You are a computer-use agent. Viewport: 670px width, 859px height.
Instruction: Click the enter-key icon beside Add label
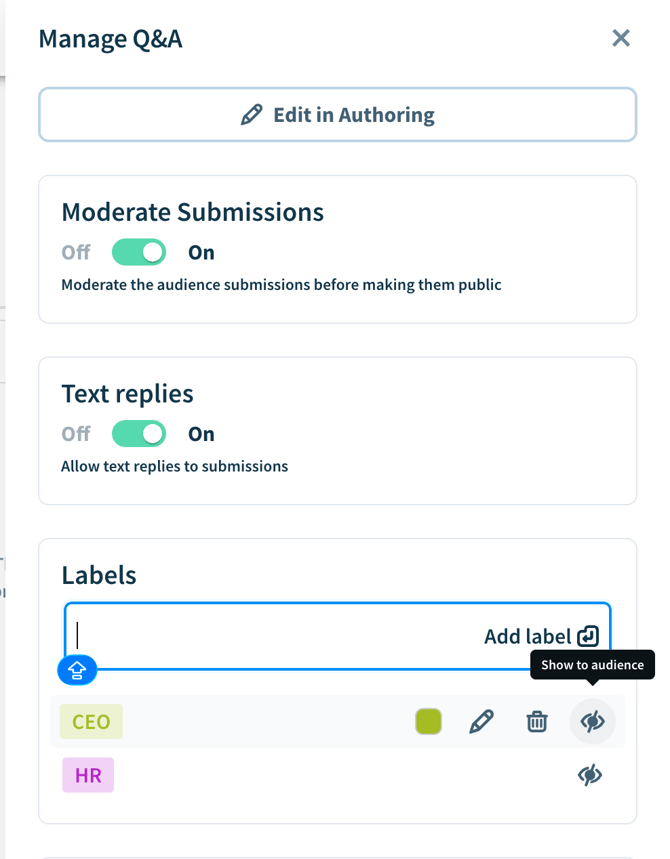point(588,636)
